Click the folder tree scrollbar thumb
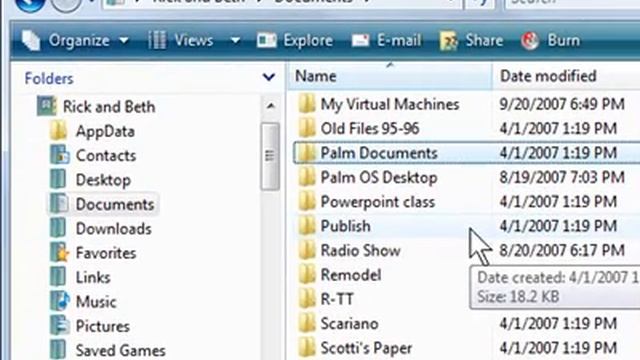The height and width of the screenshot is (360, 640). tap(270, 156)
